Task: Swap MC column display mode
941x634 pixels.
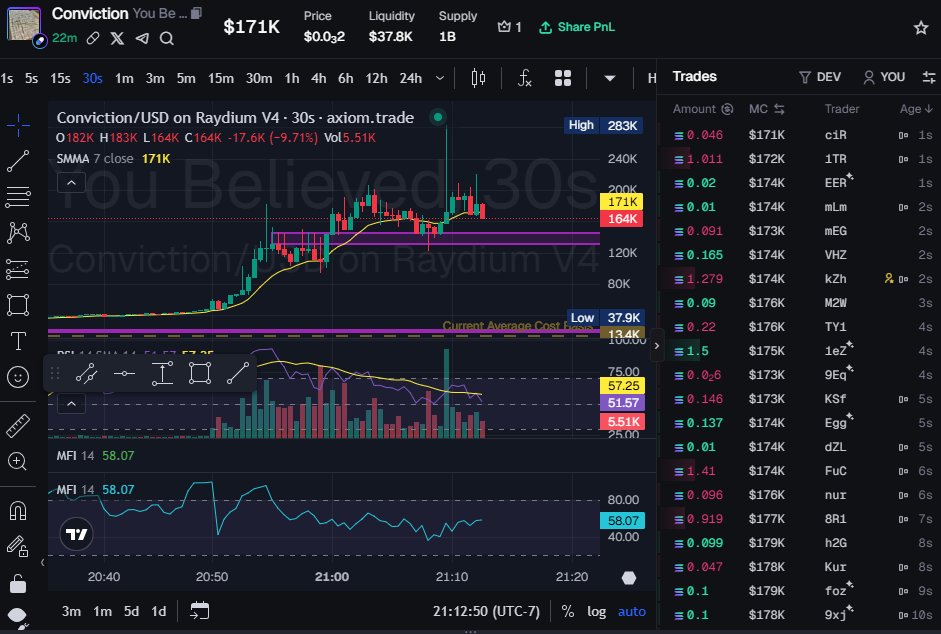Action: click(x=779, y=109)
